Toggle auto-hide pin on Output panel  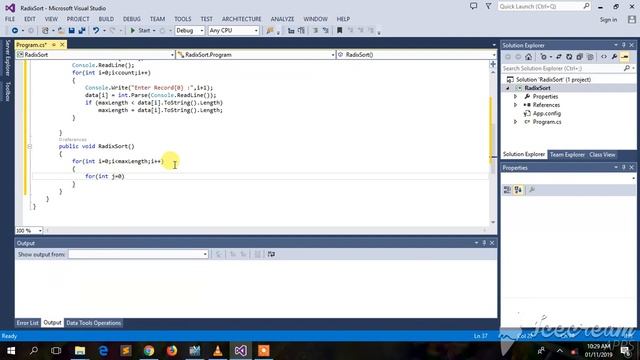click(x=484, y=243)
